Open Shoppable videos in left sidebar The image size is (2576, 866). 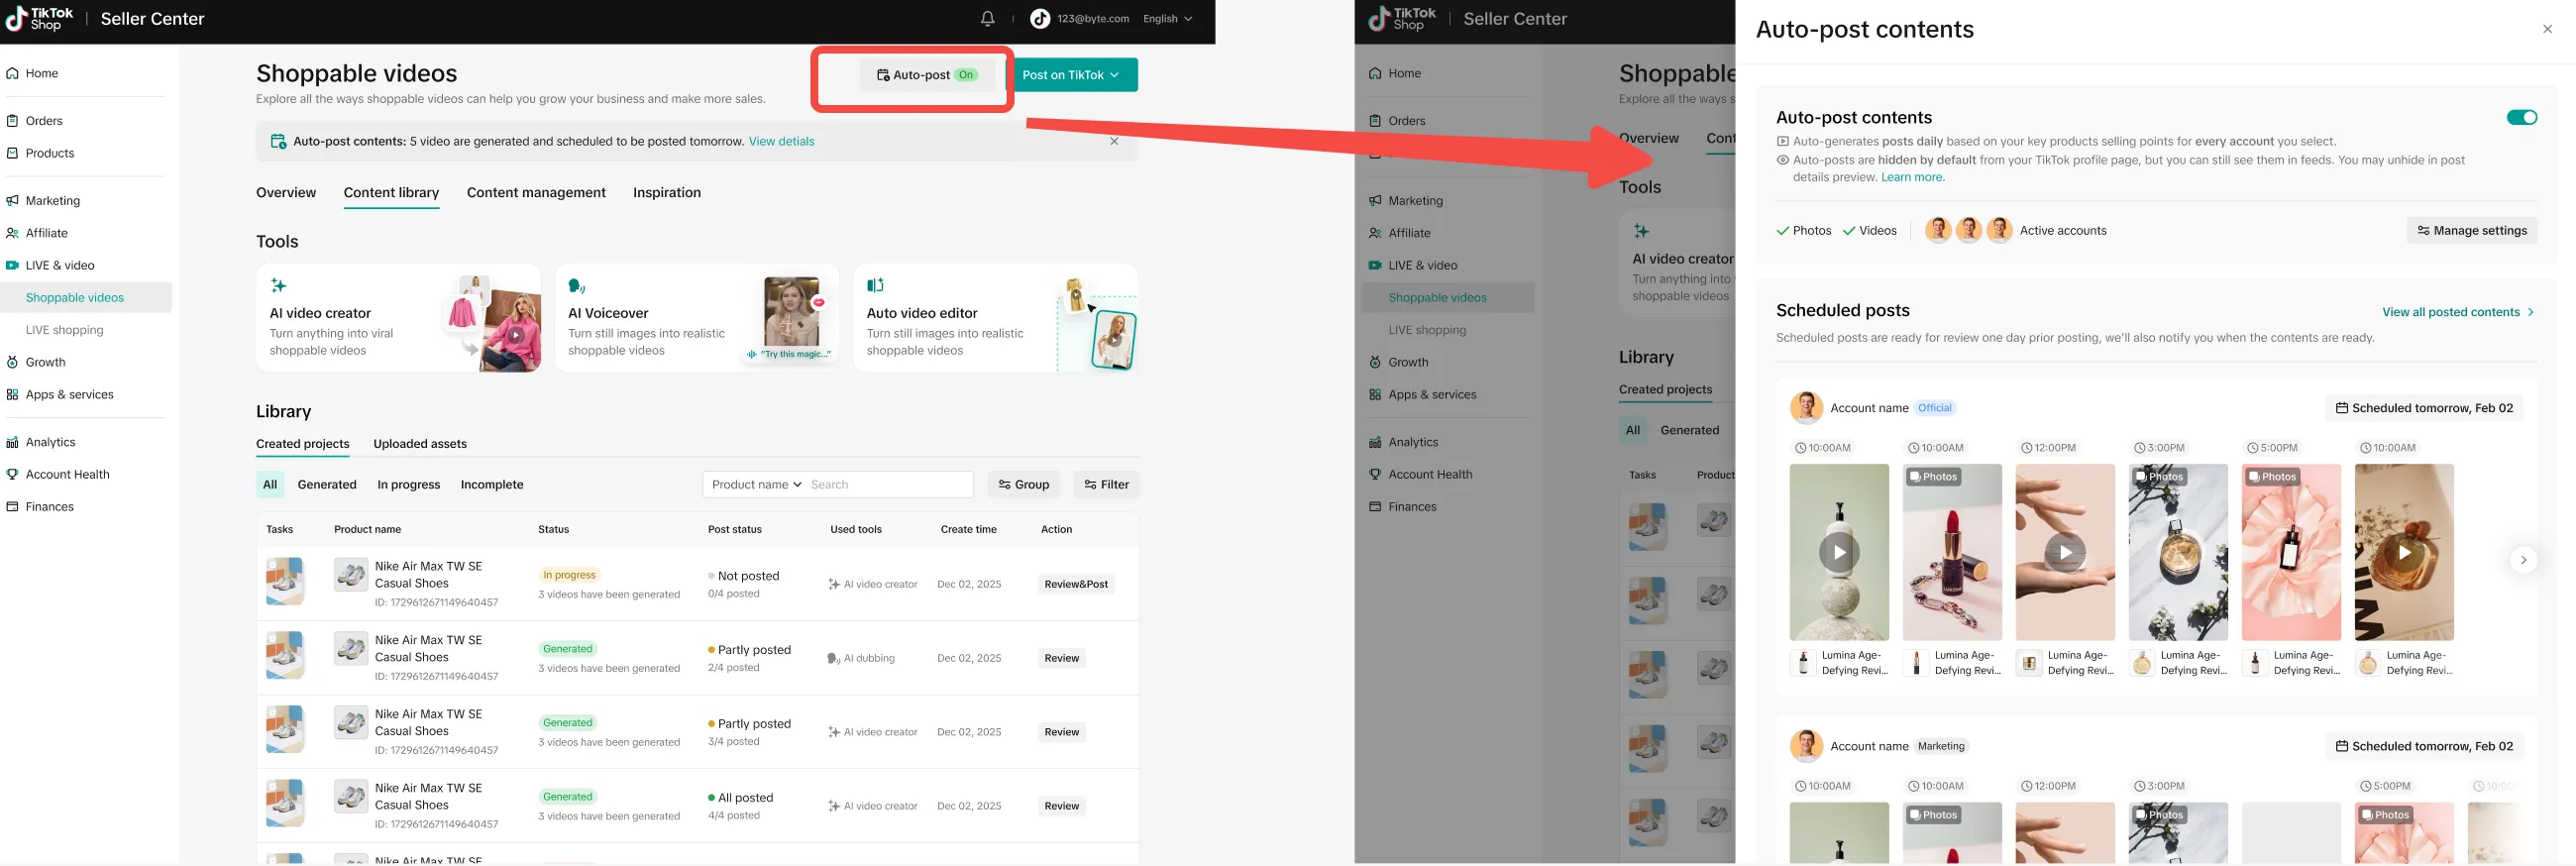pyautogui.click(x=86, y=298)
